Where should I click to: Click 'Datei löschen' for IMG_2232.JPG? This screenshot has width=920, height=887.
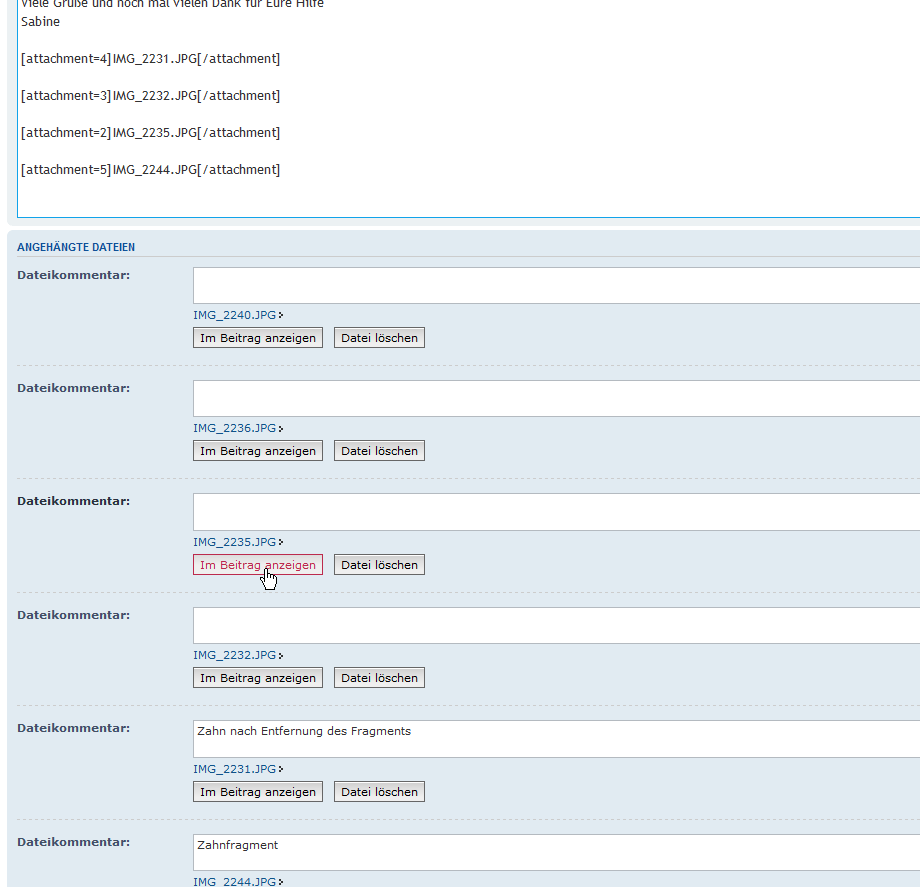pos(379,678)
